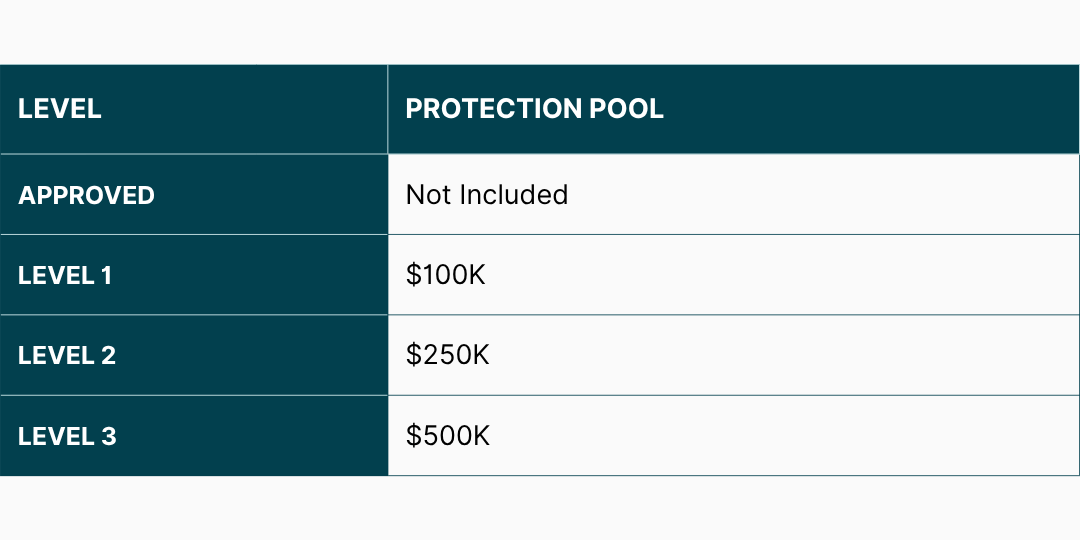Select the APPROVED row label
This screenshot has width=1080, height=540.
86,195
